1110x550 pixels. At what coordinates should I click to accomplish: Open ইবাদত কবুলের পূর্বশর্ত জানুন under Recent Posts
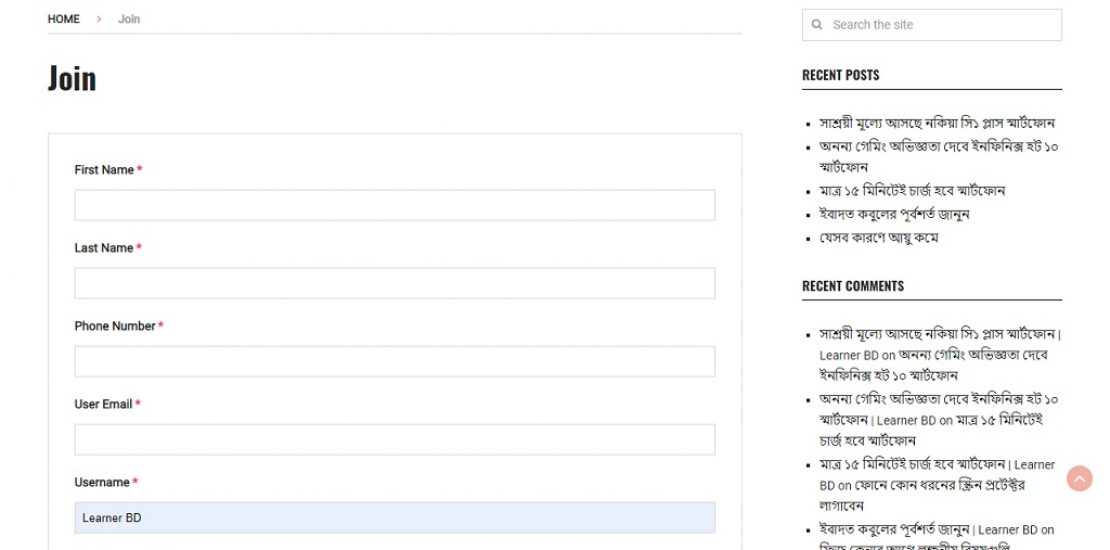[894, 214]
